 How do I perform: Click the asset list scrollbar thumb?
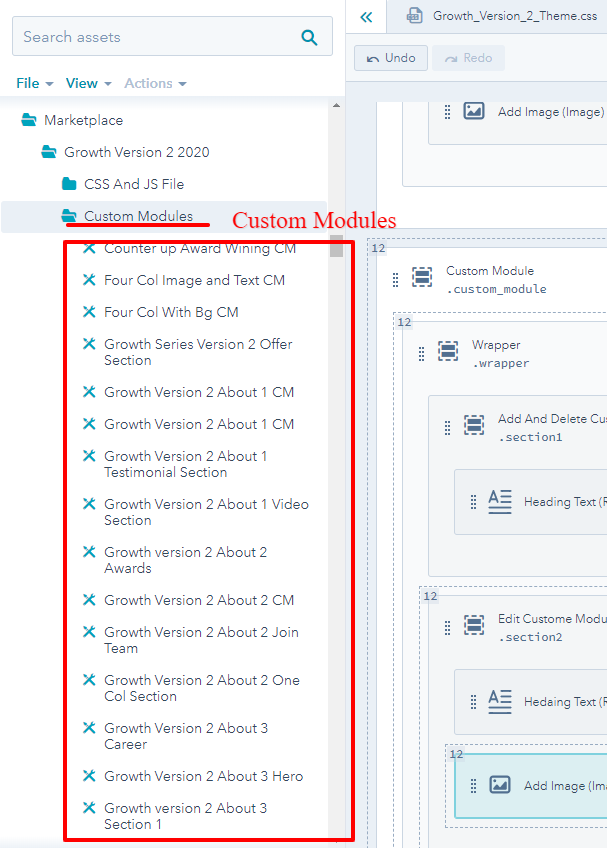coord(337,246)
